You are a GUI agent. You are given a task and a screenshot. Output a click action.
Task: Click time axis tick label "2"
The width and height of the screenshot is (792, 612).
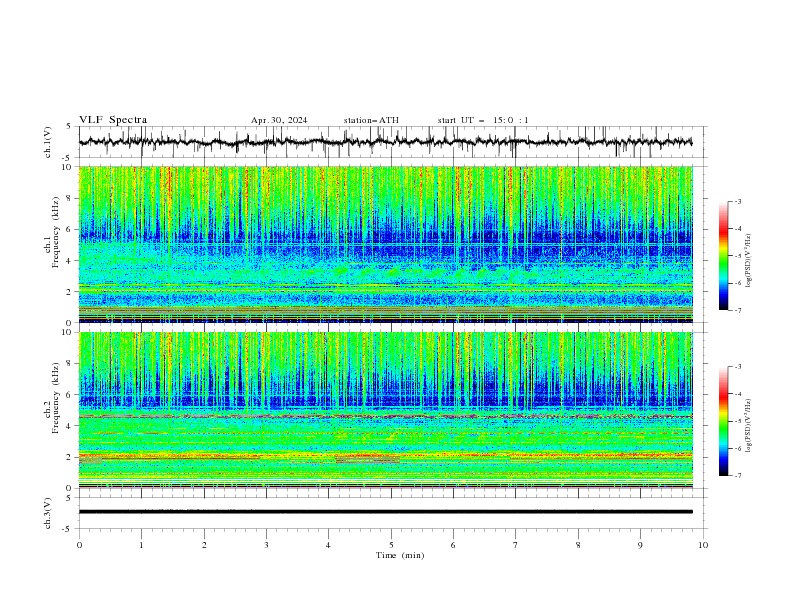tap(204, 545)
